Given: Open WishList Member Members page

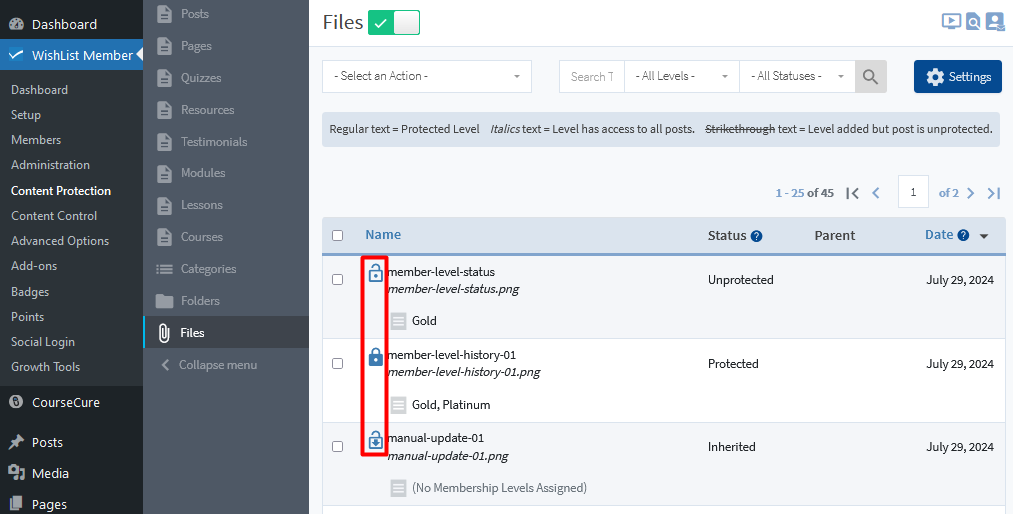Looking at the screenshot, I should click(36, 140).
